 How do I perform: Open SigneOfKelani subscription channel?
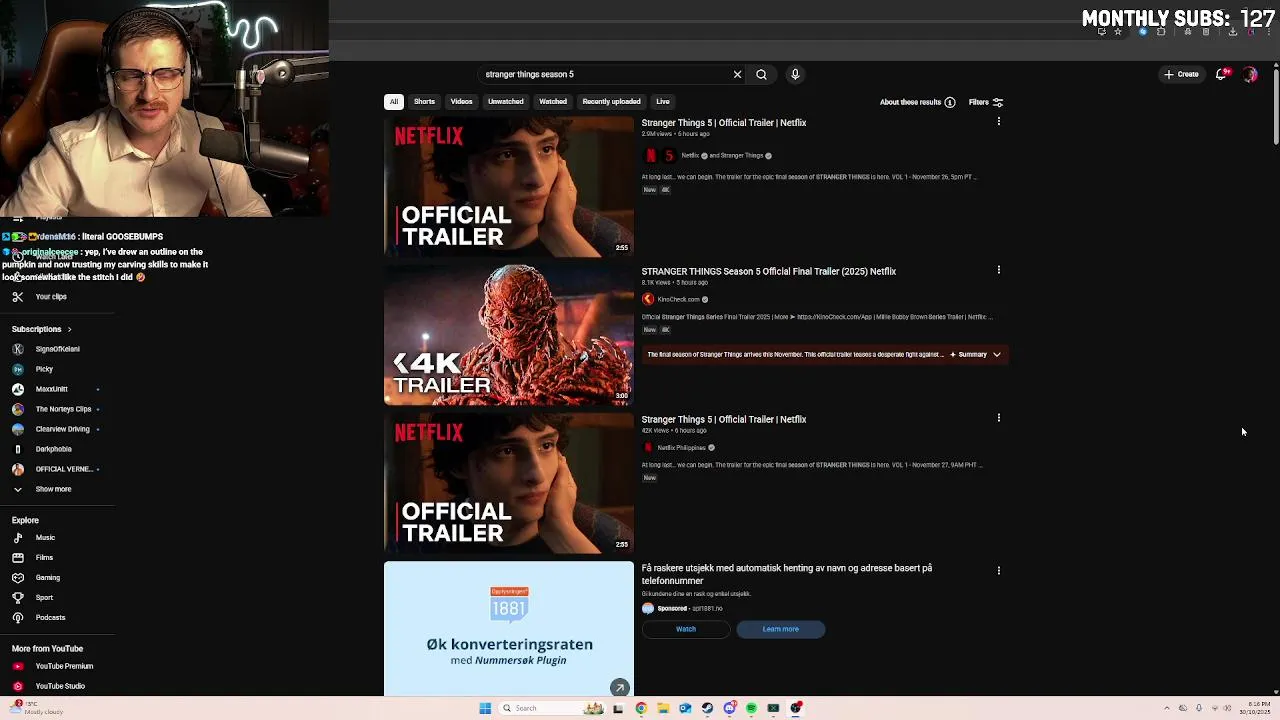pos(57,349)
